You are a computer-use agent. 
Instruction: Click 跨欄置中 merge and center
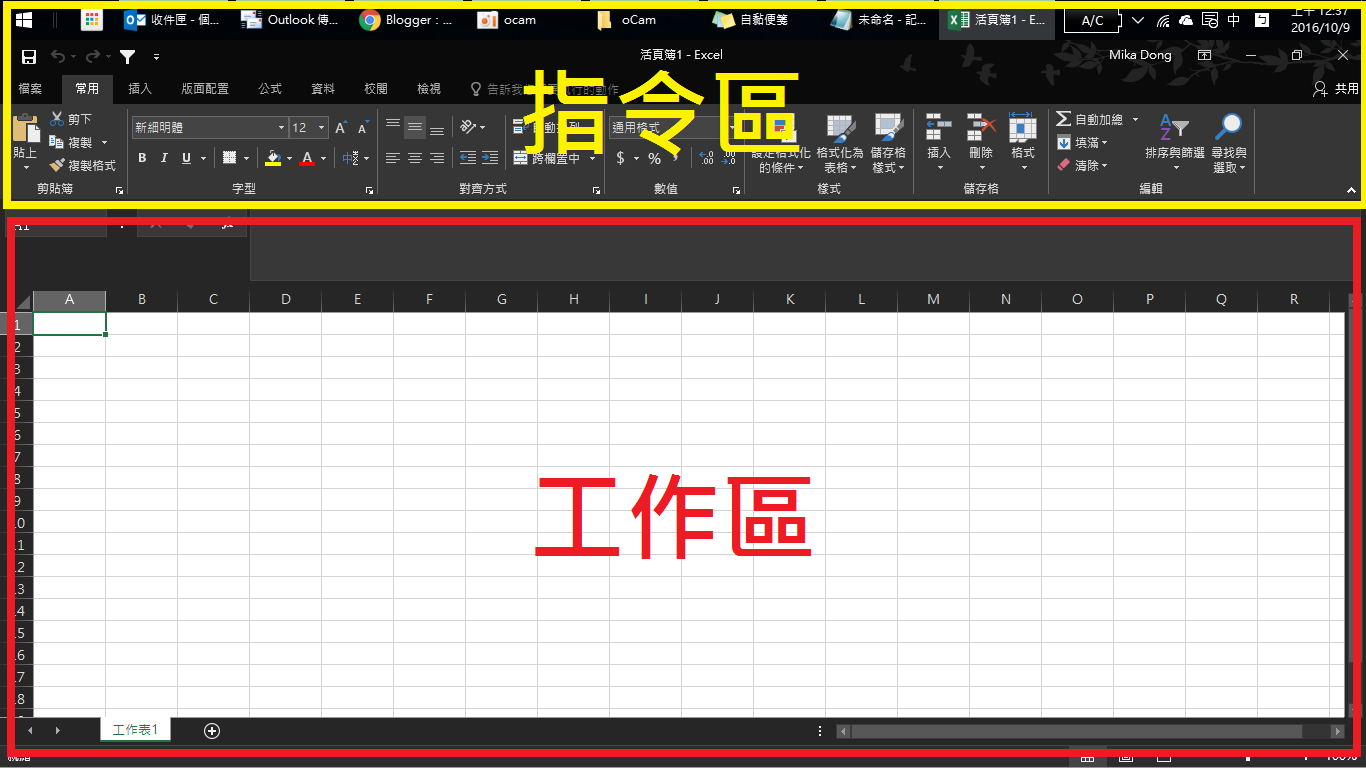[x=548, y=158]
